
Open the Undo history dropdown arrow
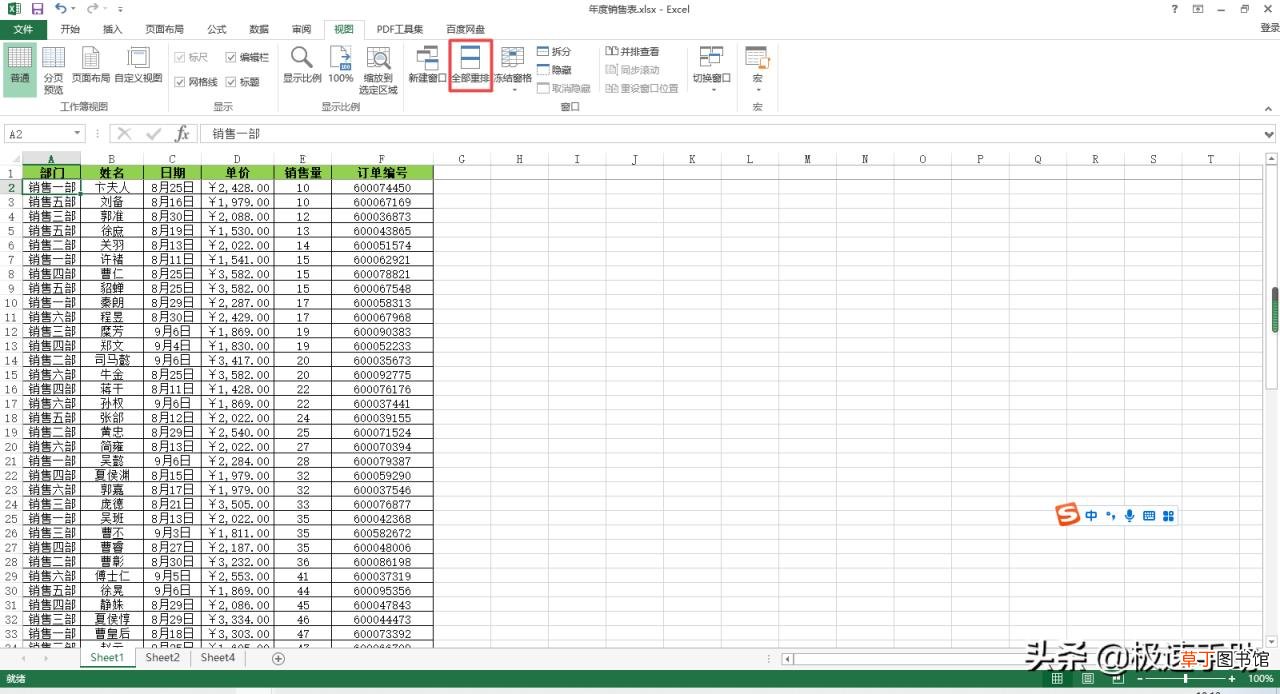[x=74, y=9]
